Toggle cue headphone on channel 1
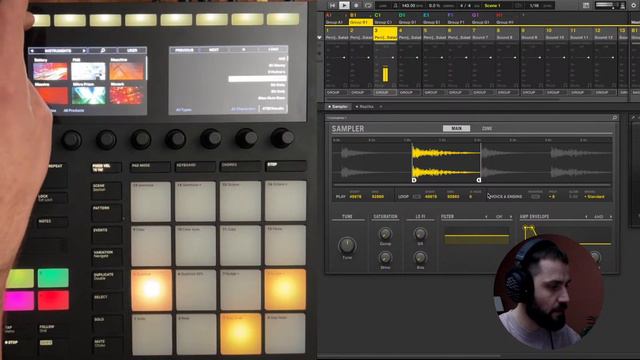The width and height of the screenshot is (640, 360). point(345,86)
